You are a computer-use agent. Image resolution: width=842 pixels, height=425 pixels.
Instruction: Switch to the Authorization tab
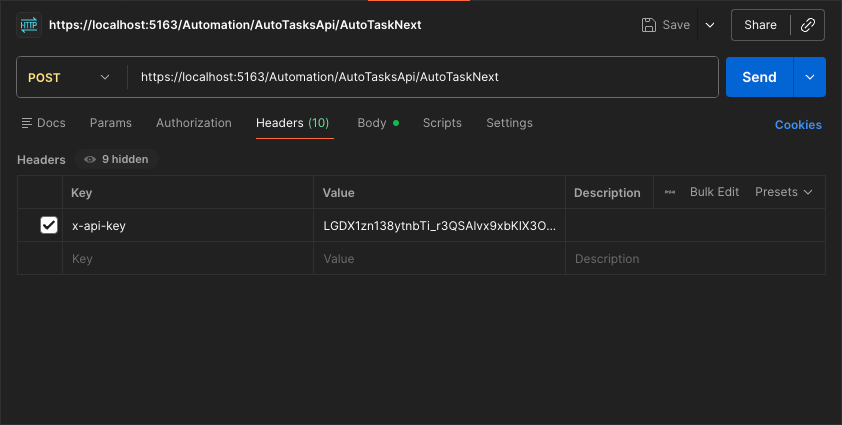194,123
